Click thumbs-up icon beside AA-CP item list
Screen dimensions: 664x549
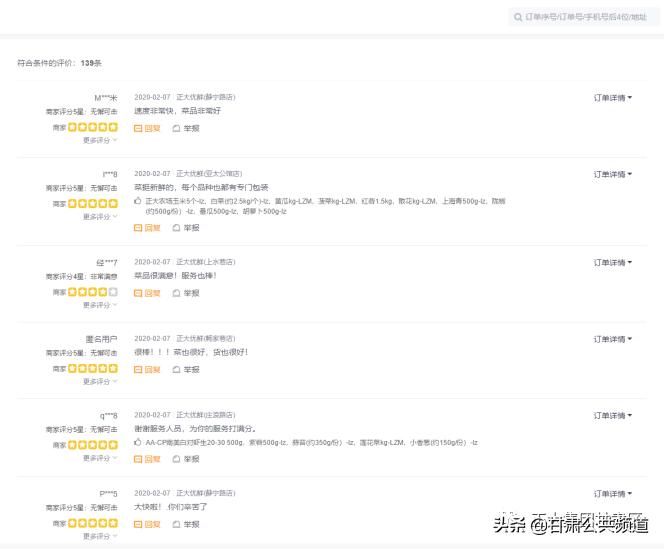pyautogui.click(x=138, y=442)
